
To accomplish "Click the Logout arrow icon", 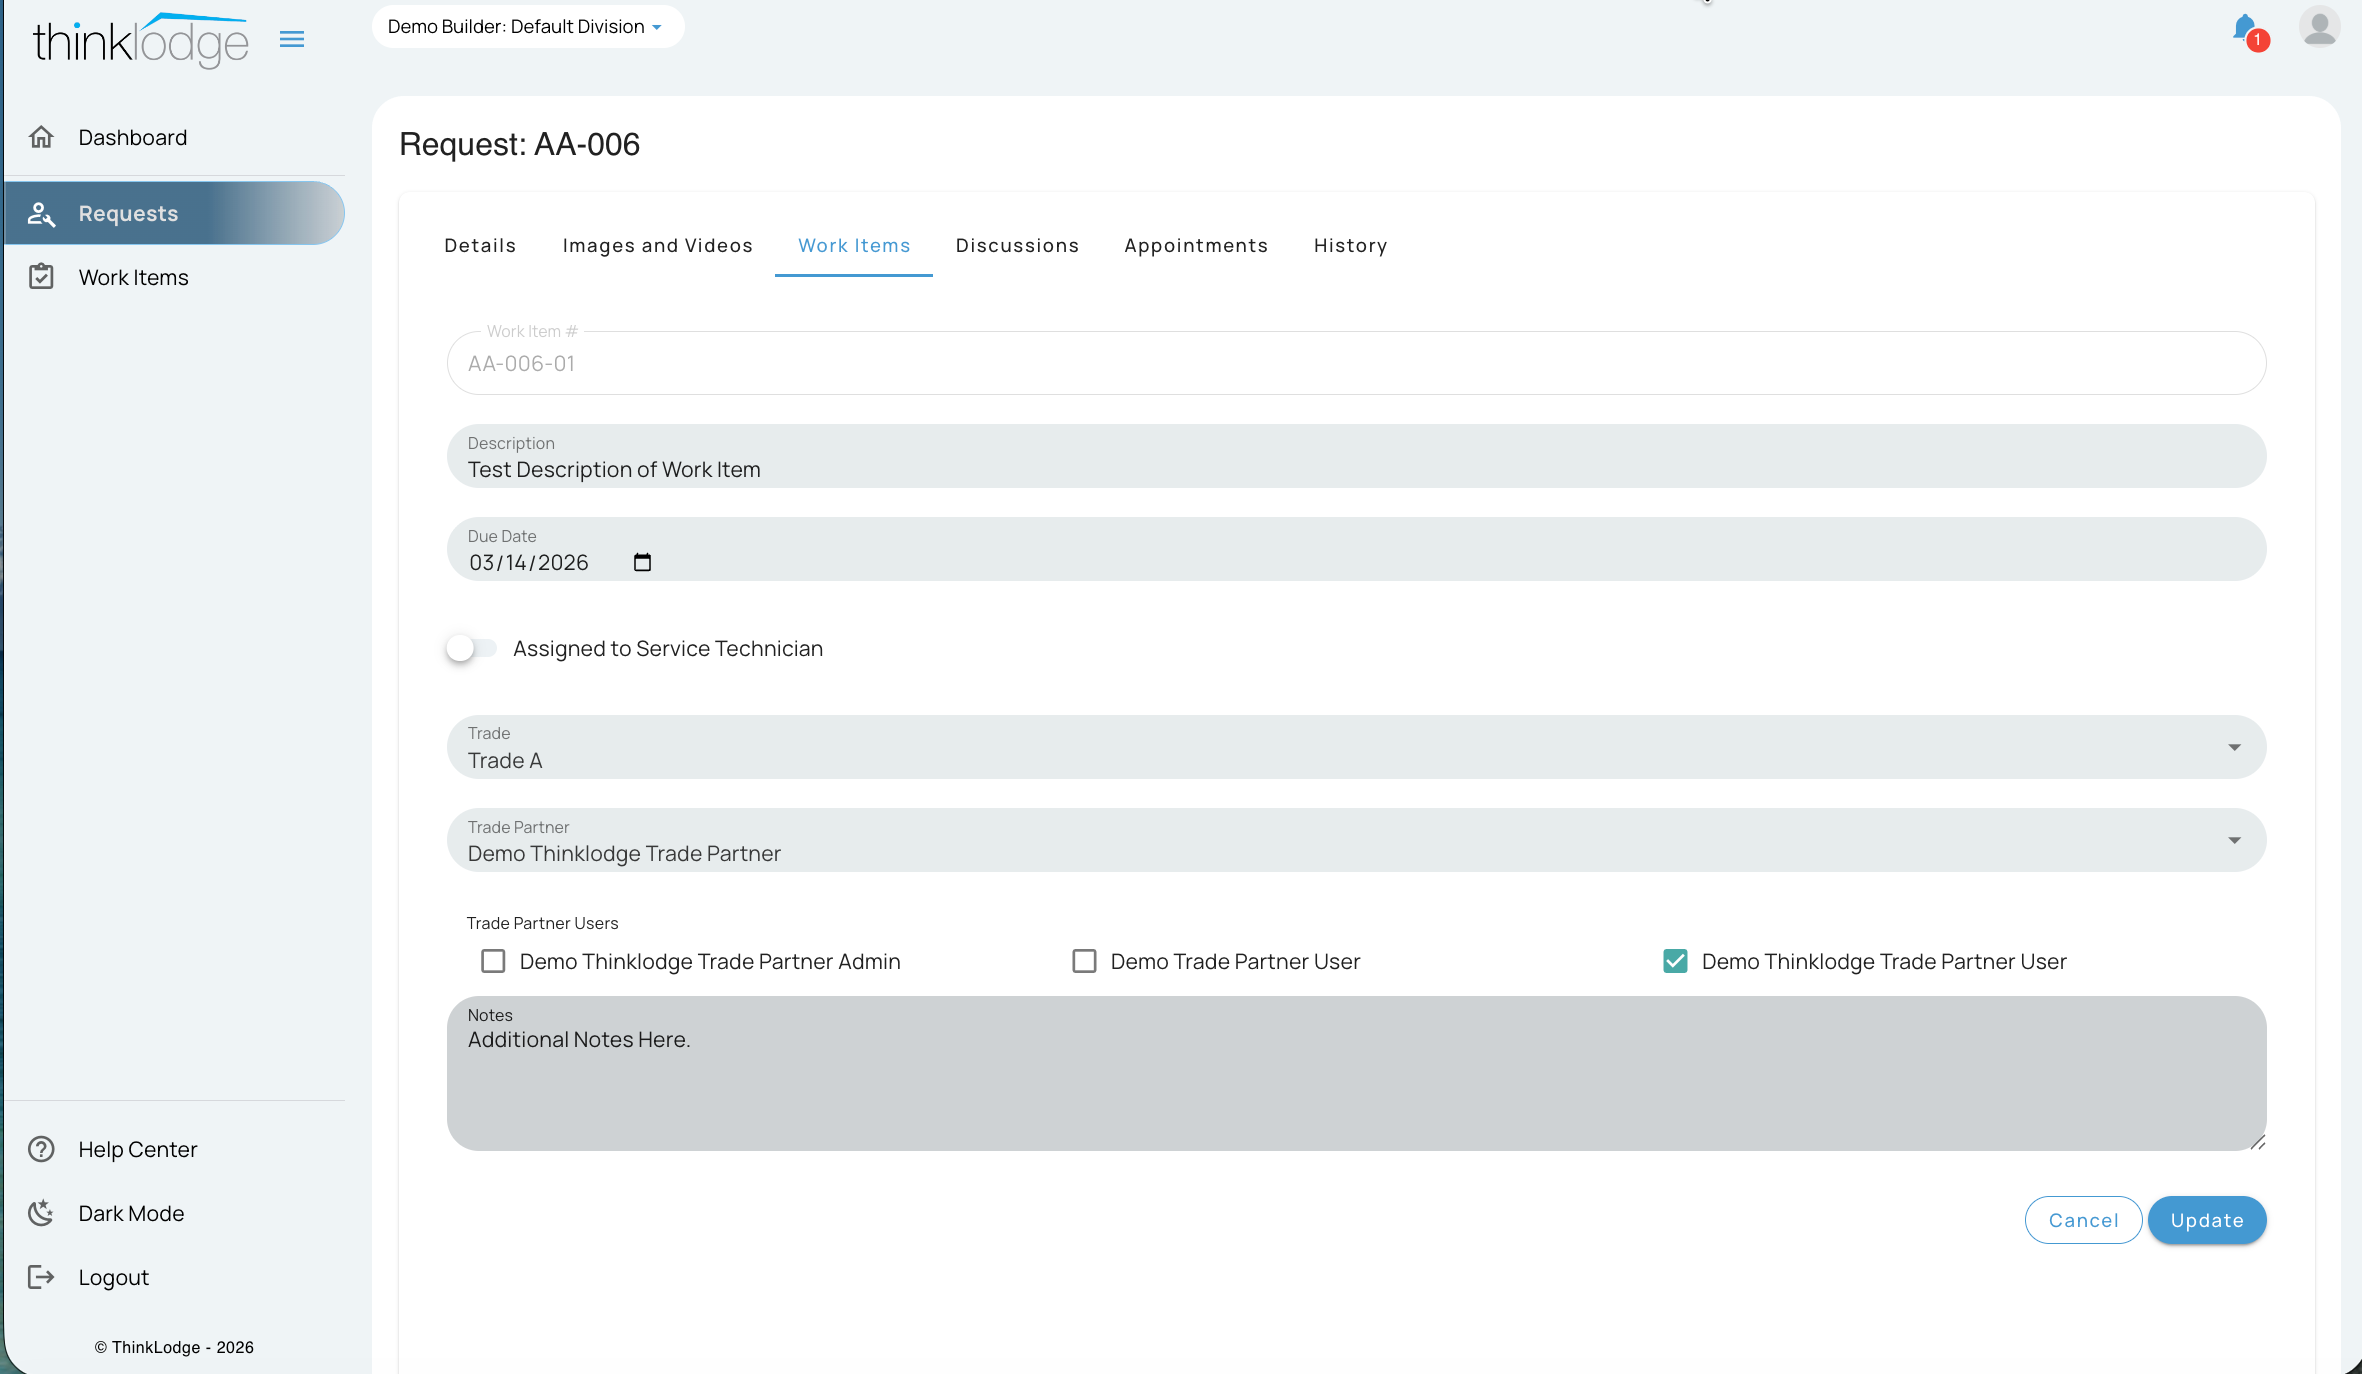I will [x=41, y=1277].
